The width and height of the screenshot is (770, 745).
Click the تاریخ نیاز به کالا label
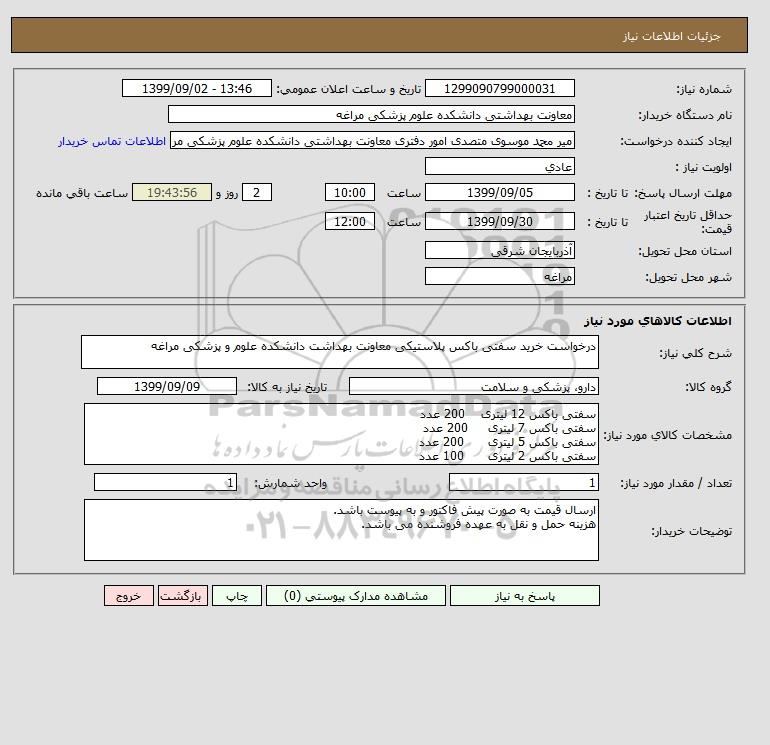coord(287,387)
